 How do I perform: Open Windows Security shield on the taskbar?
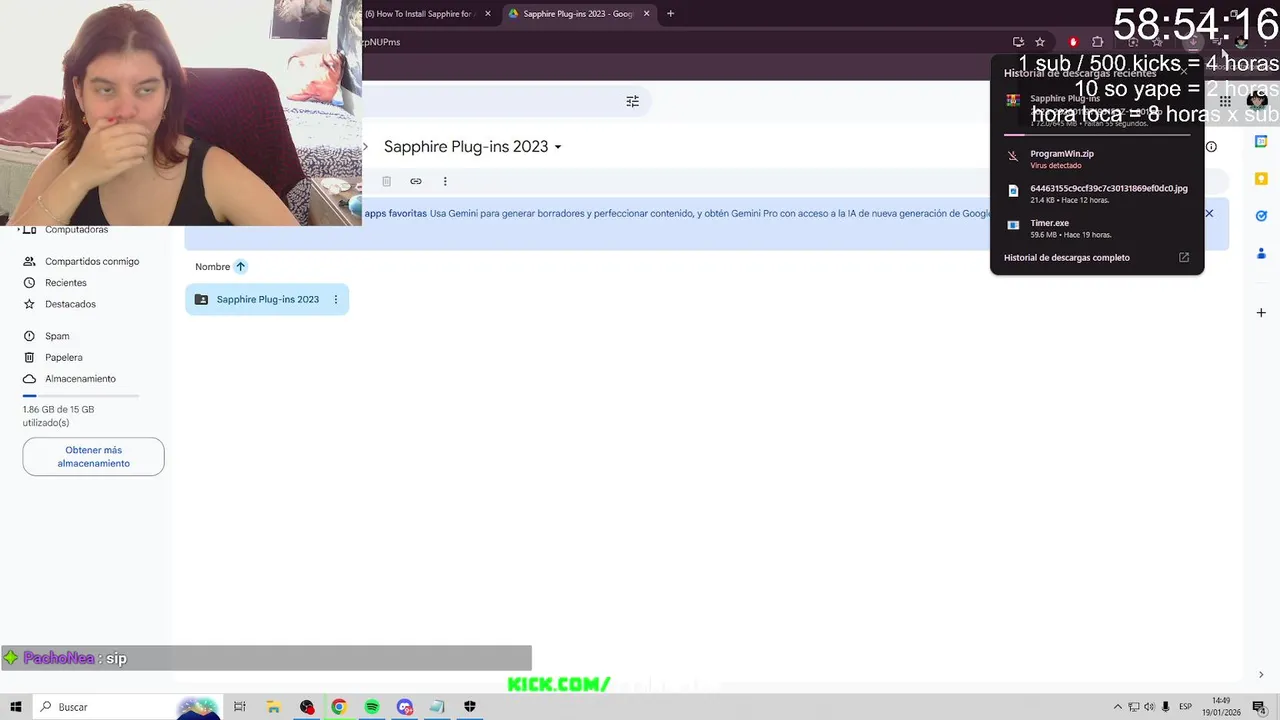click(x=470, y=707)
